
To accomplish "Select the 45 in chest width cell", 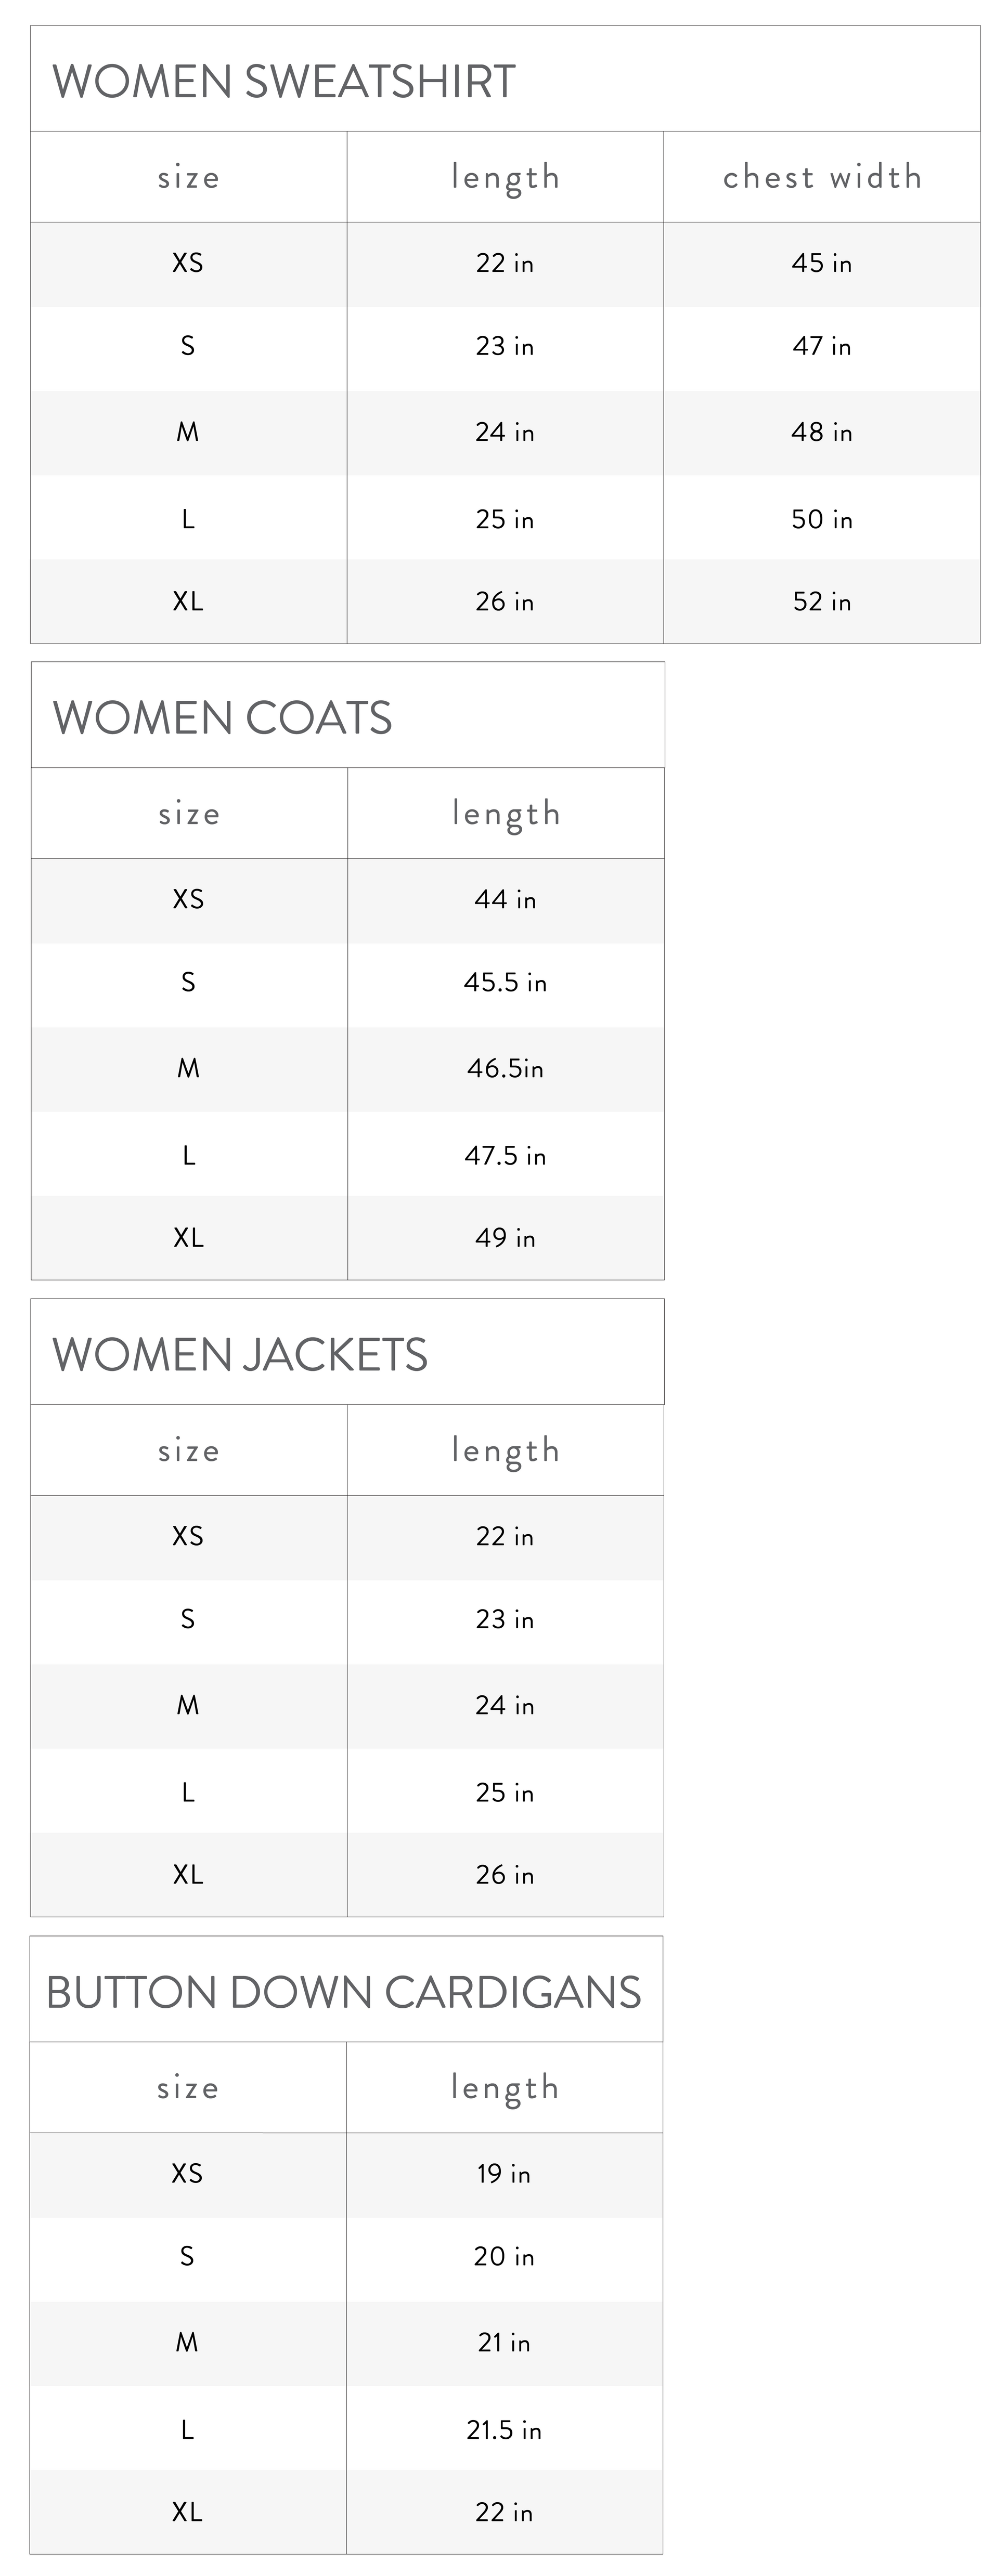I will 822,263.
